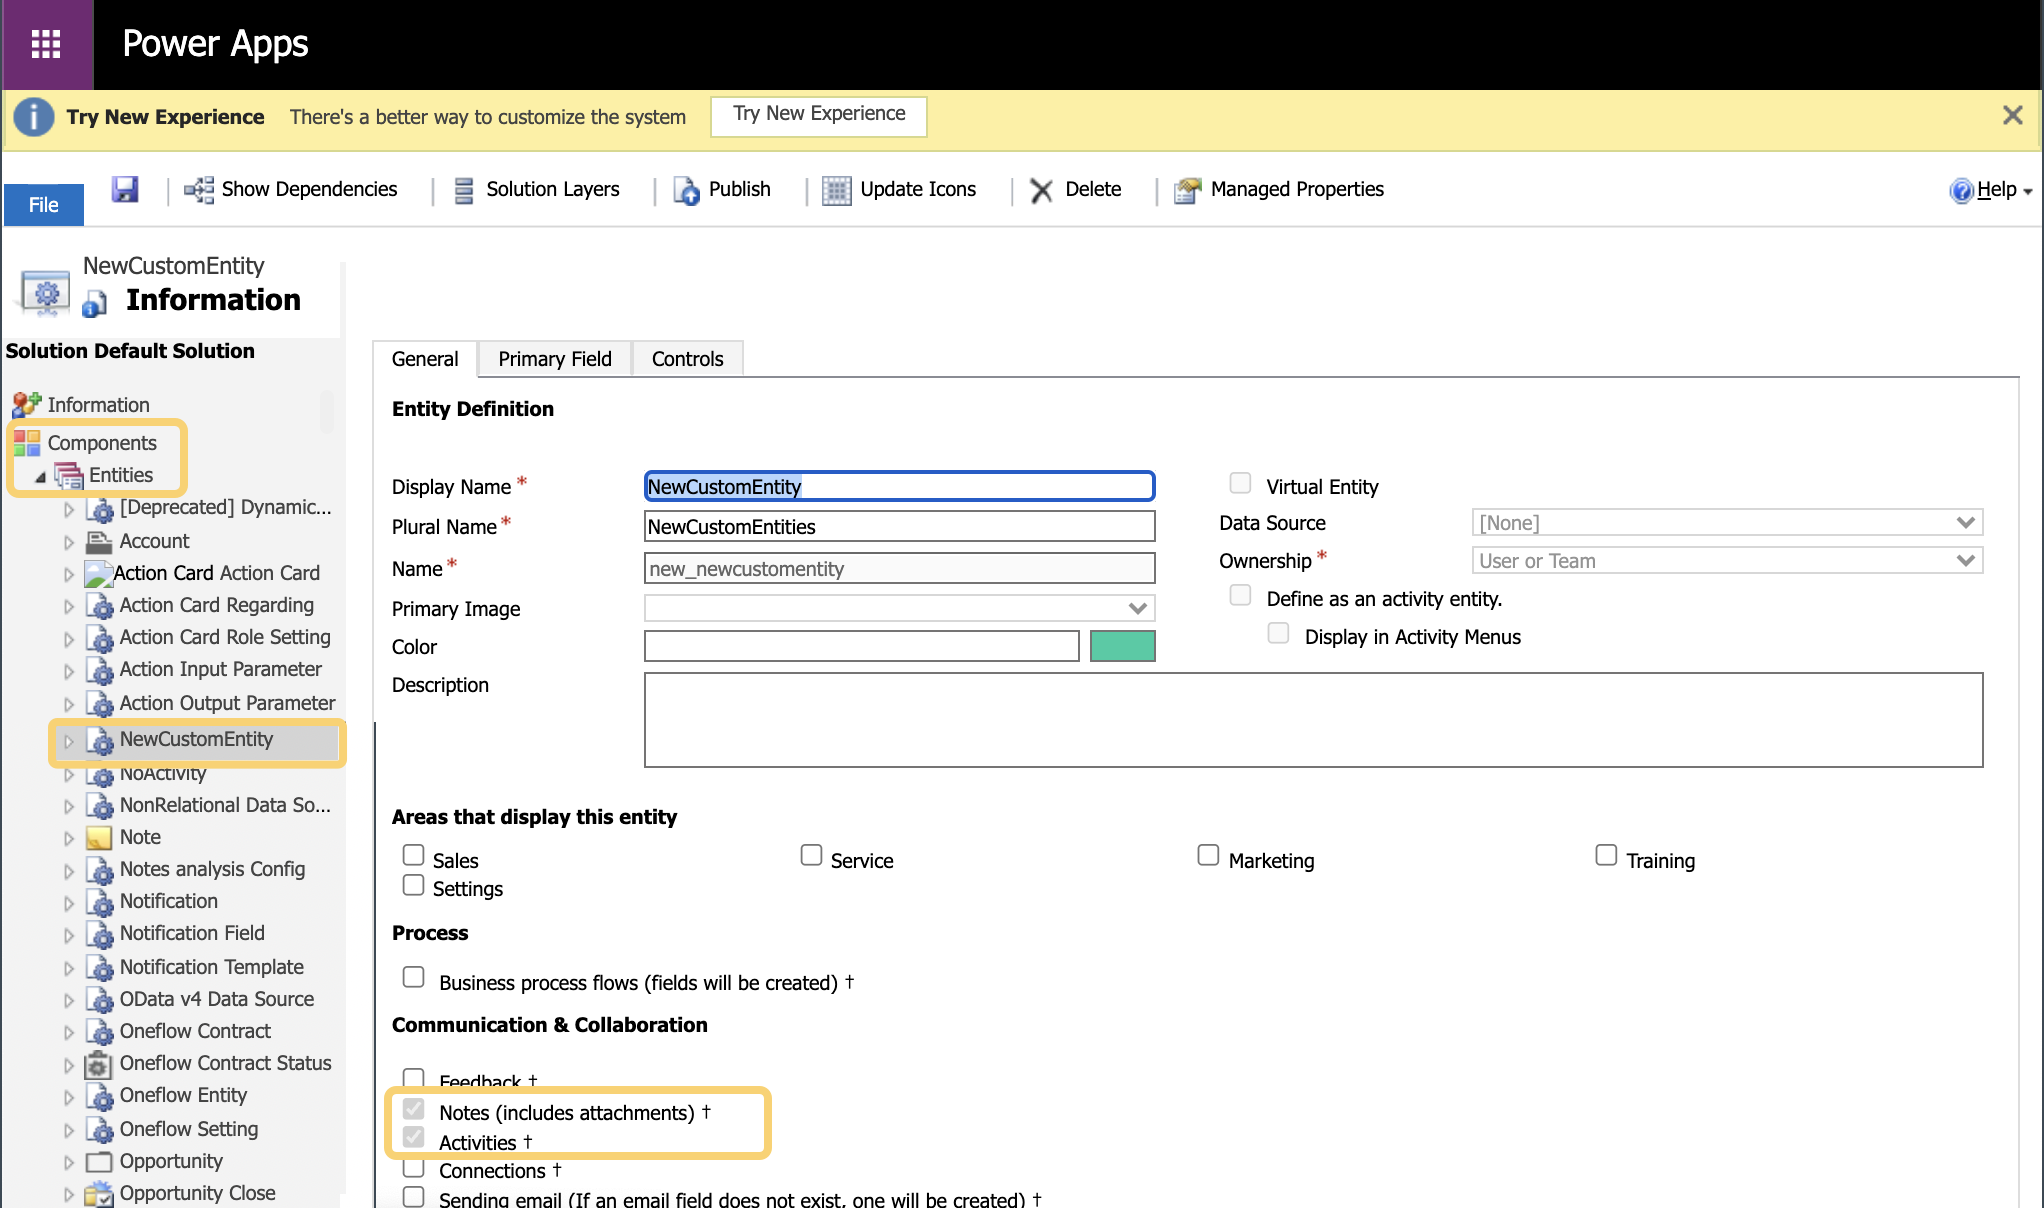
Task: Click the NewCustomEntity gear icon in tree
Action: [100, 741]
